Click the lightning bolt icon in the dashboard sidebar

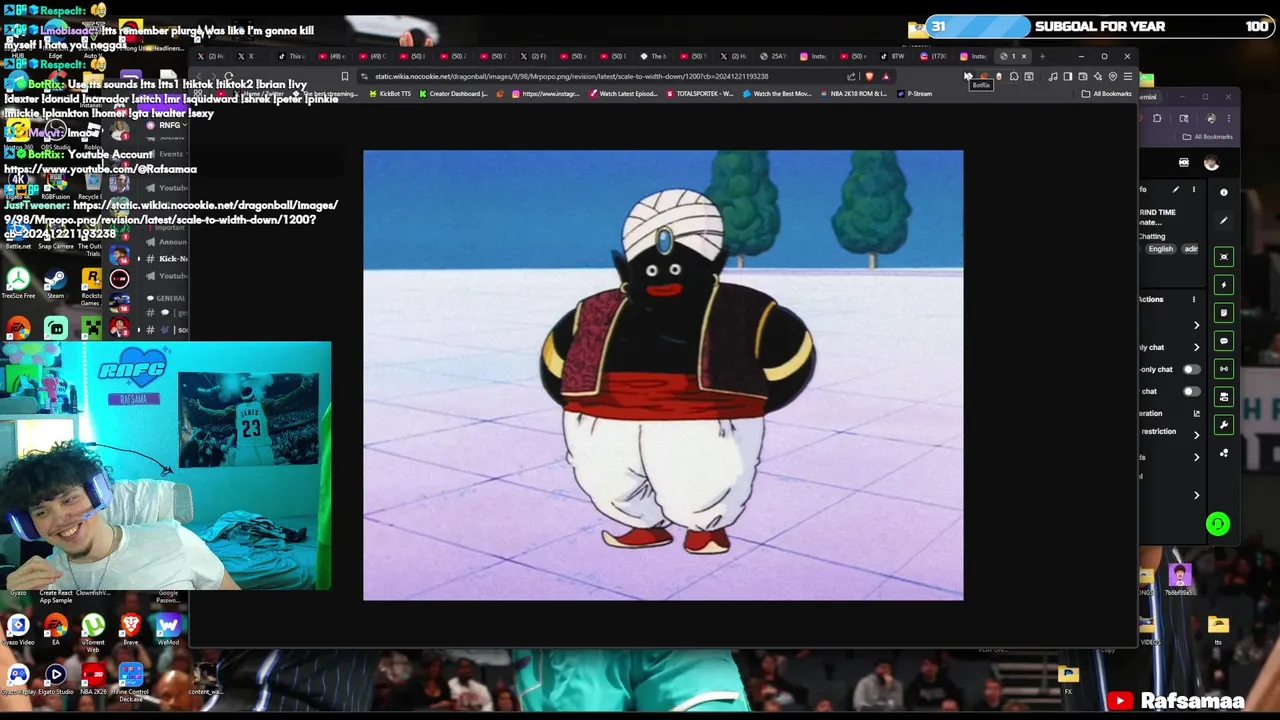pos(1224,285)
